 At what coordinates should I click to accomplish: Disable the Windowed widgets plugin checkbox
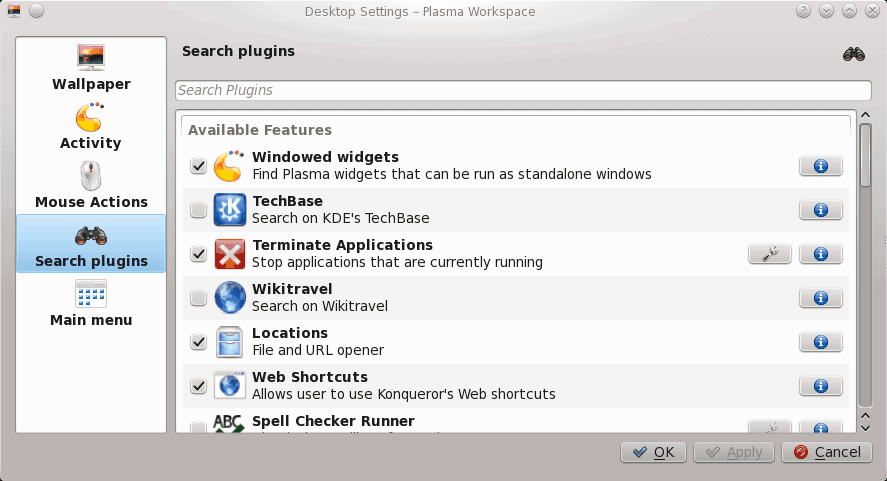pyautogui.click(x=198, y=166)
